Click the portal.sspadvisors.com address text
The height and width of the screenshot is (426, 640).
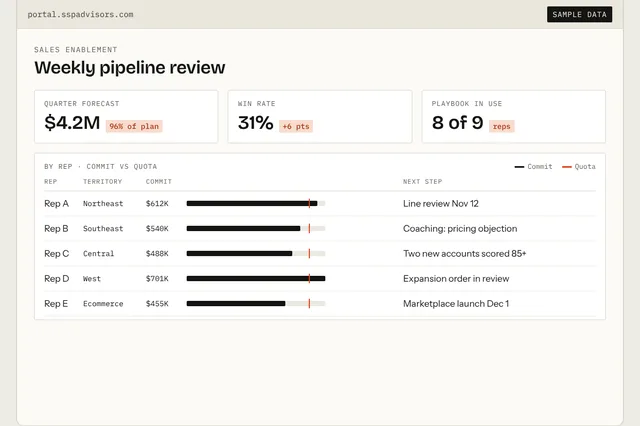80,14
